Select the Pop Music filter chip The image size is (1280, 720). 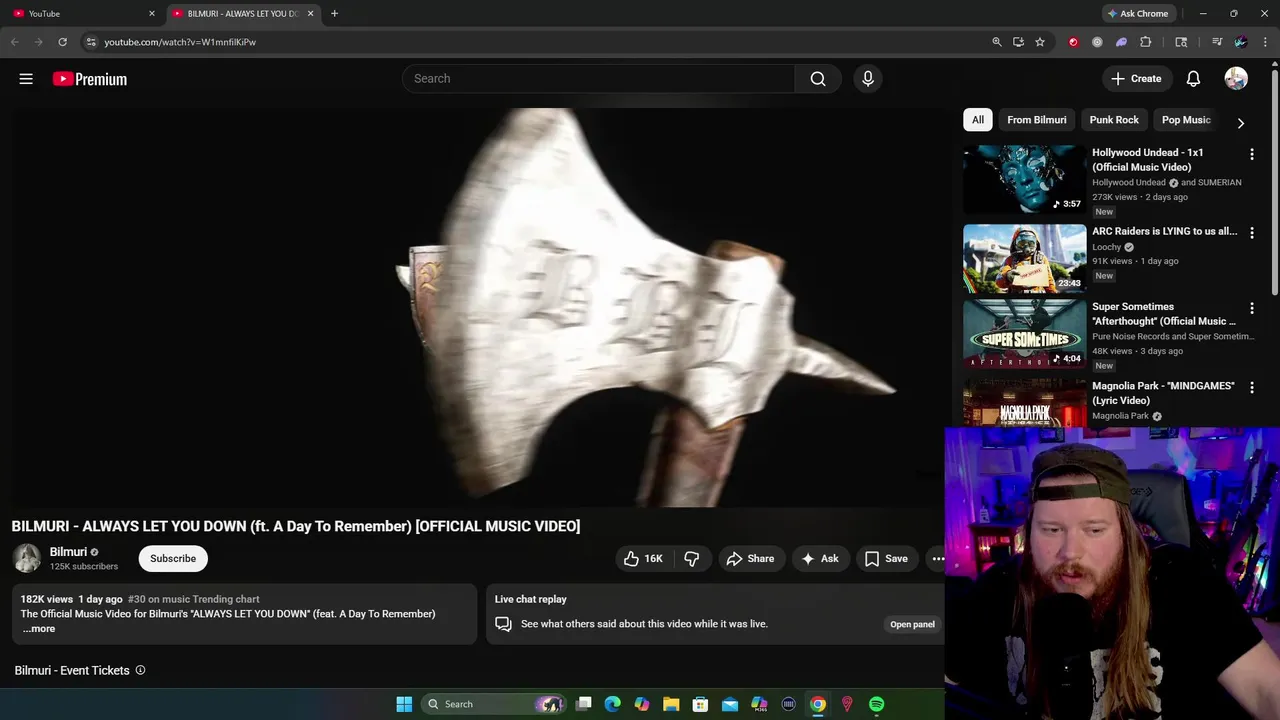[x=1186, y=120]
